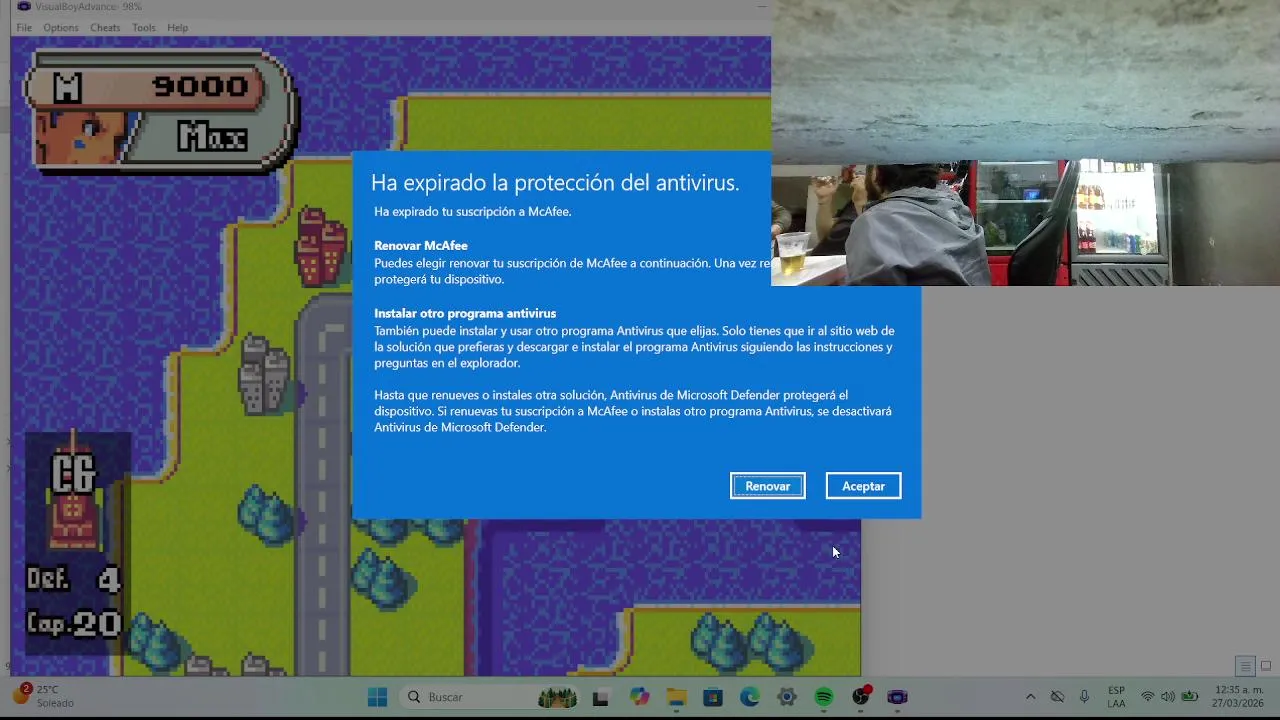Open the Cheats menu in VisualBoyAdvance
This screenshot has width=1280, height=720.
click(105, 28)
